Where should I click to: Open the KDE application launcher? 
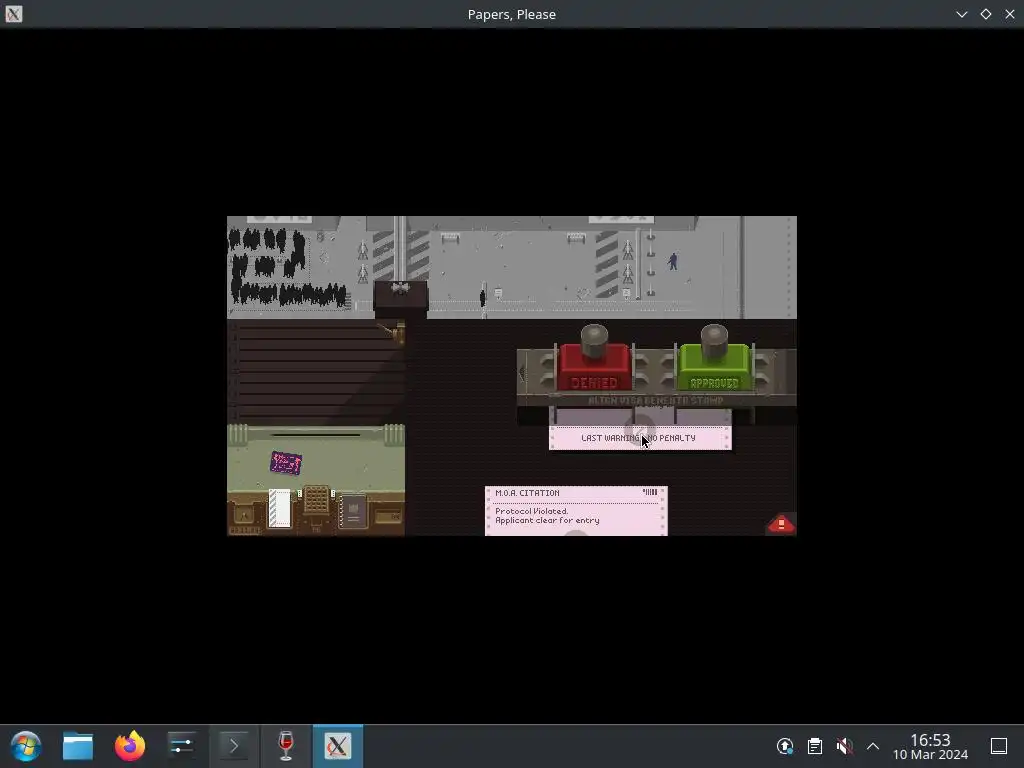click(26, 746)
